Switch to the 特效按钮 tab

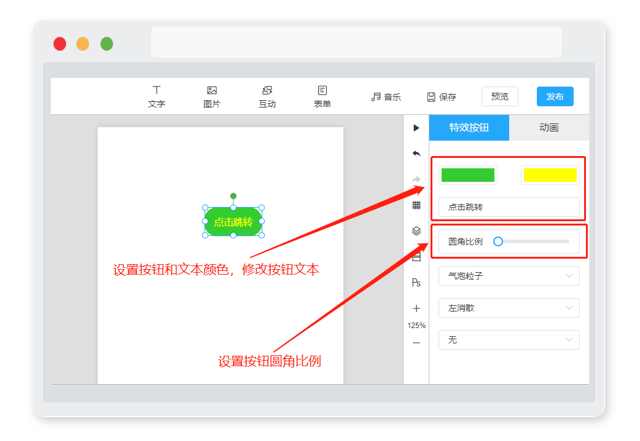pyautogui.click(x=469, y=127)
